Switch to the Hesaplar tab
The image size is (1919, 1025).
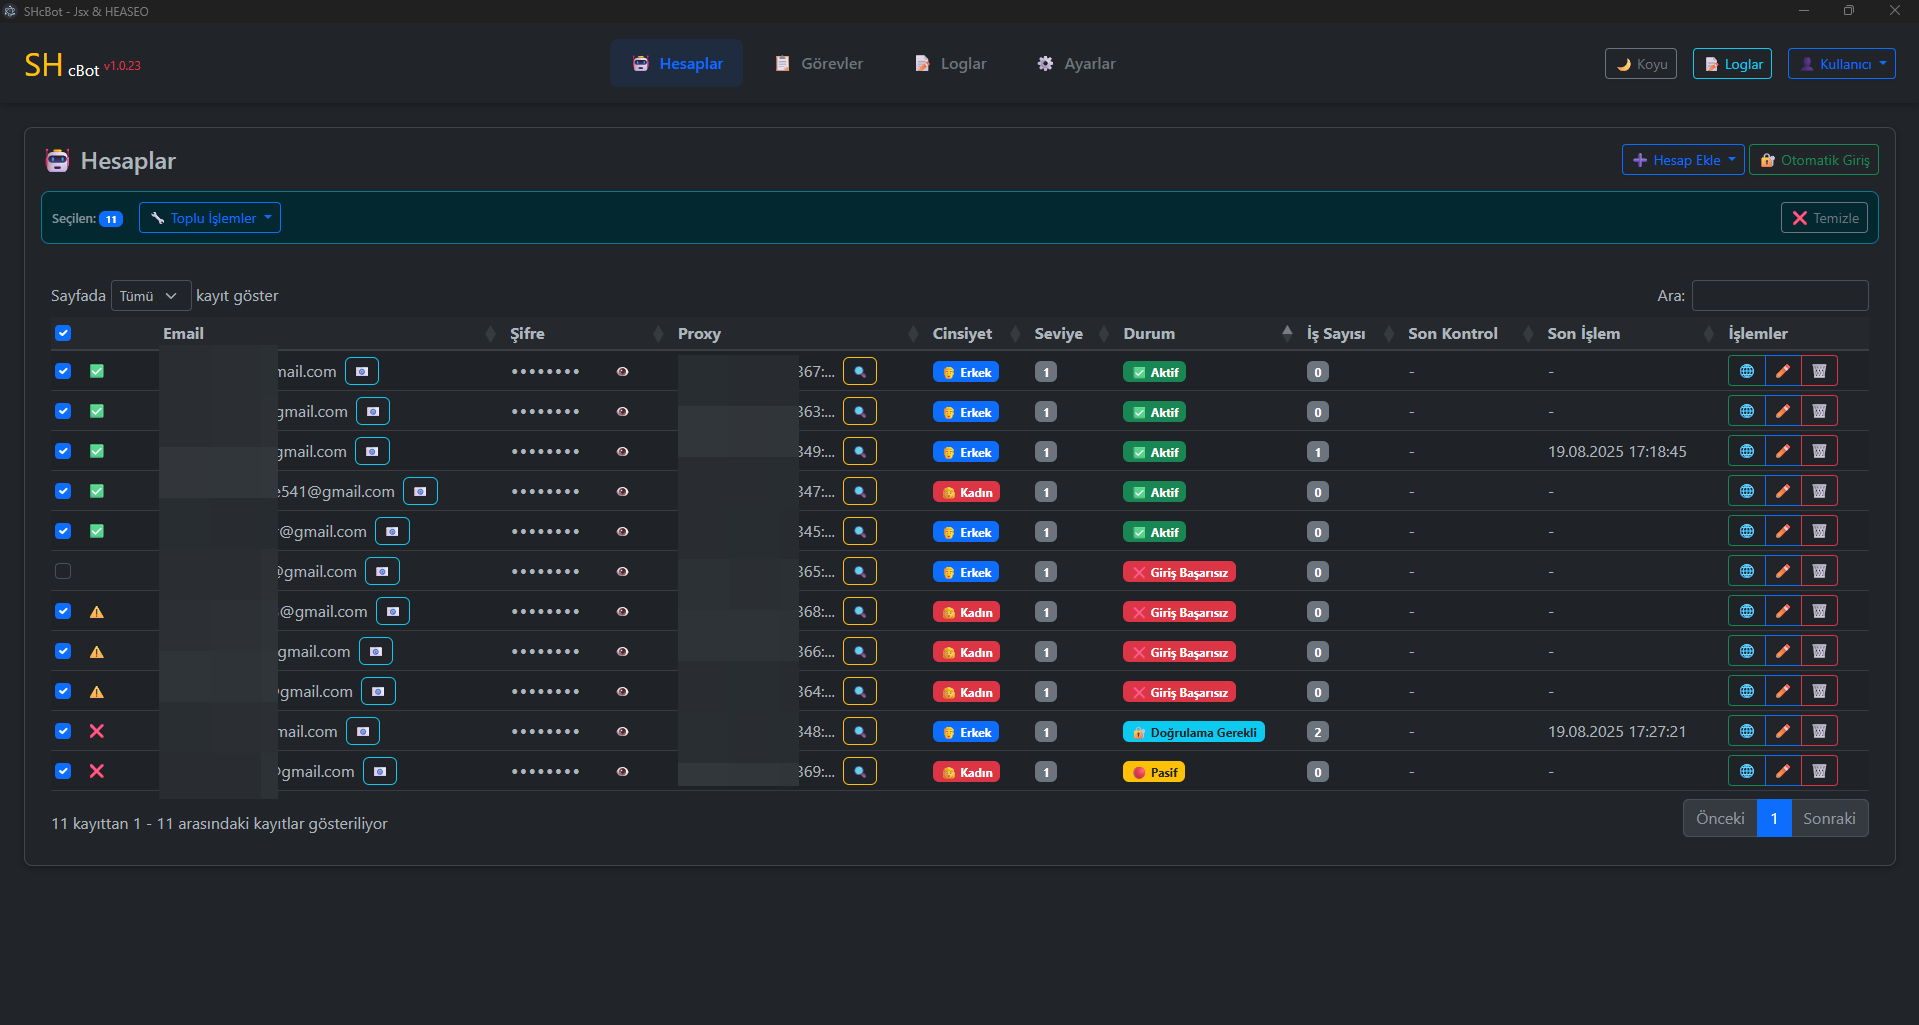click(677, 63)
